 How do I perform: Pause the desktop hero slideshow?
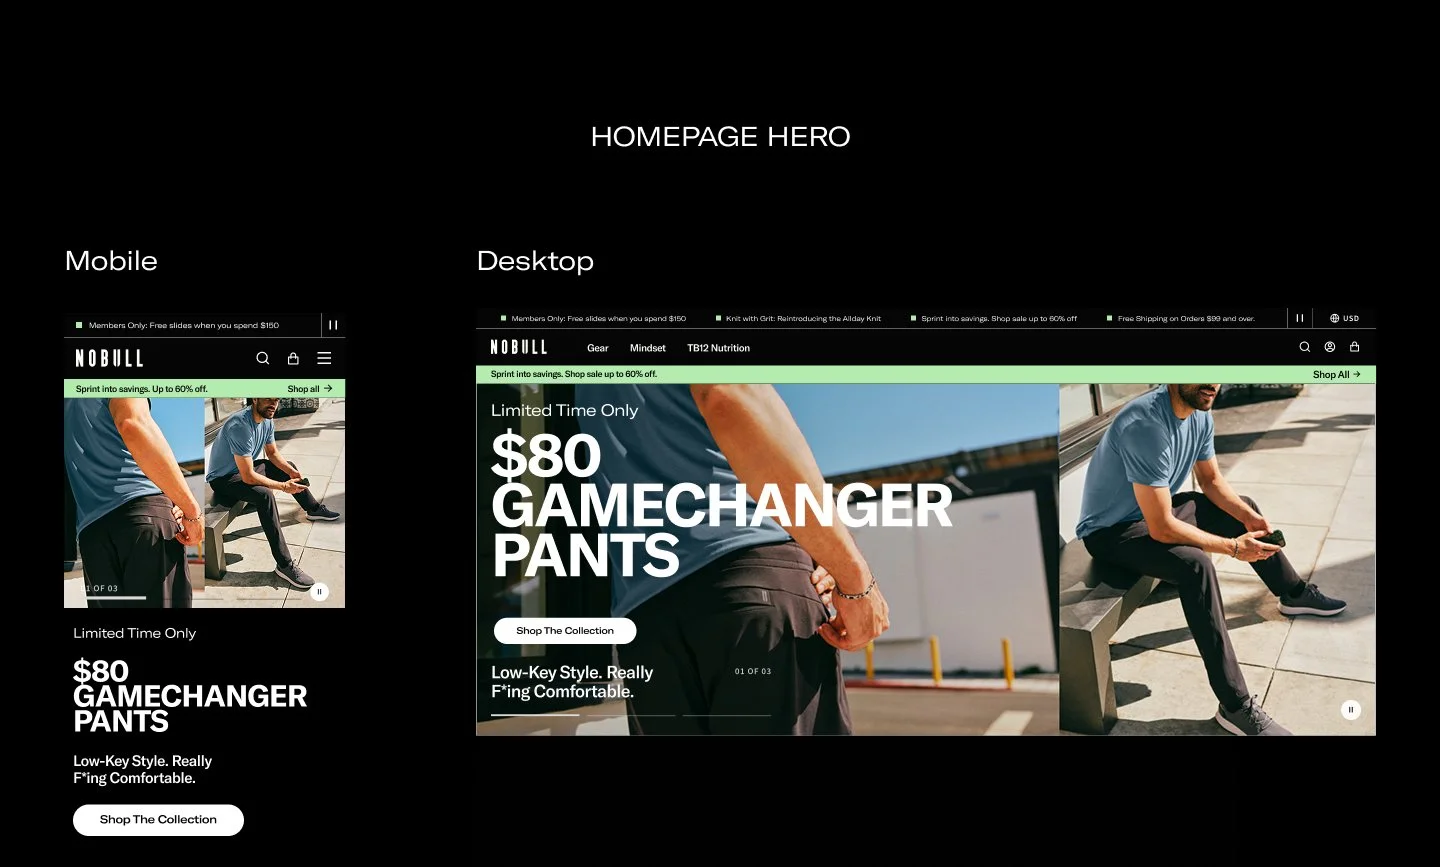[1351, 710]
